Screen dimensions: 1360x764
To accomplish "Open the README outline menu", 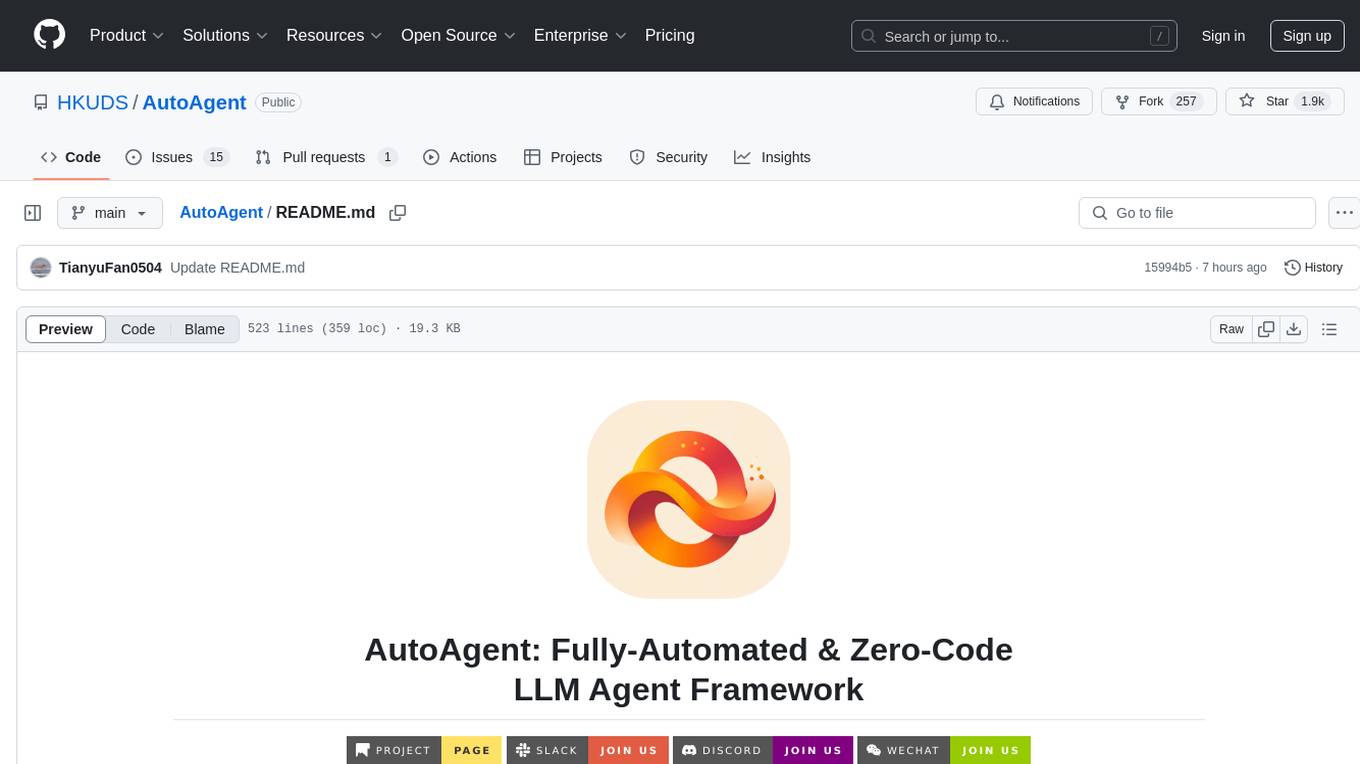I will (1329, 329).
